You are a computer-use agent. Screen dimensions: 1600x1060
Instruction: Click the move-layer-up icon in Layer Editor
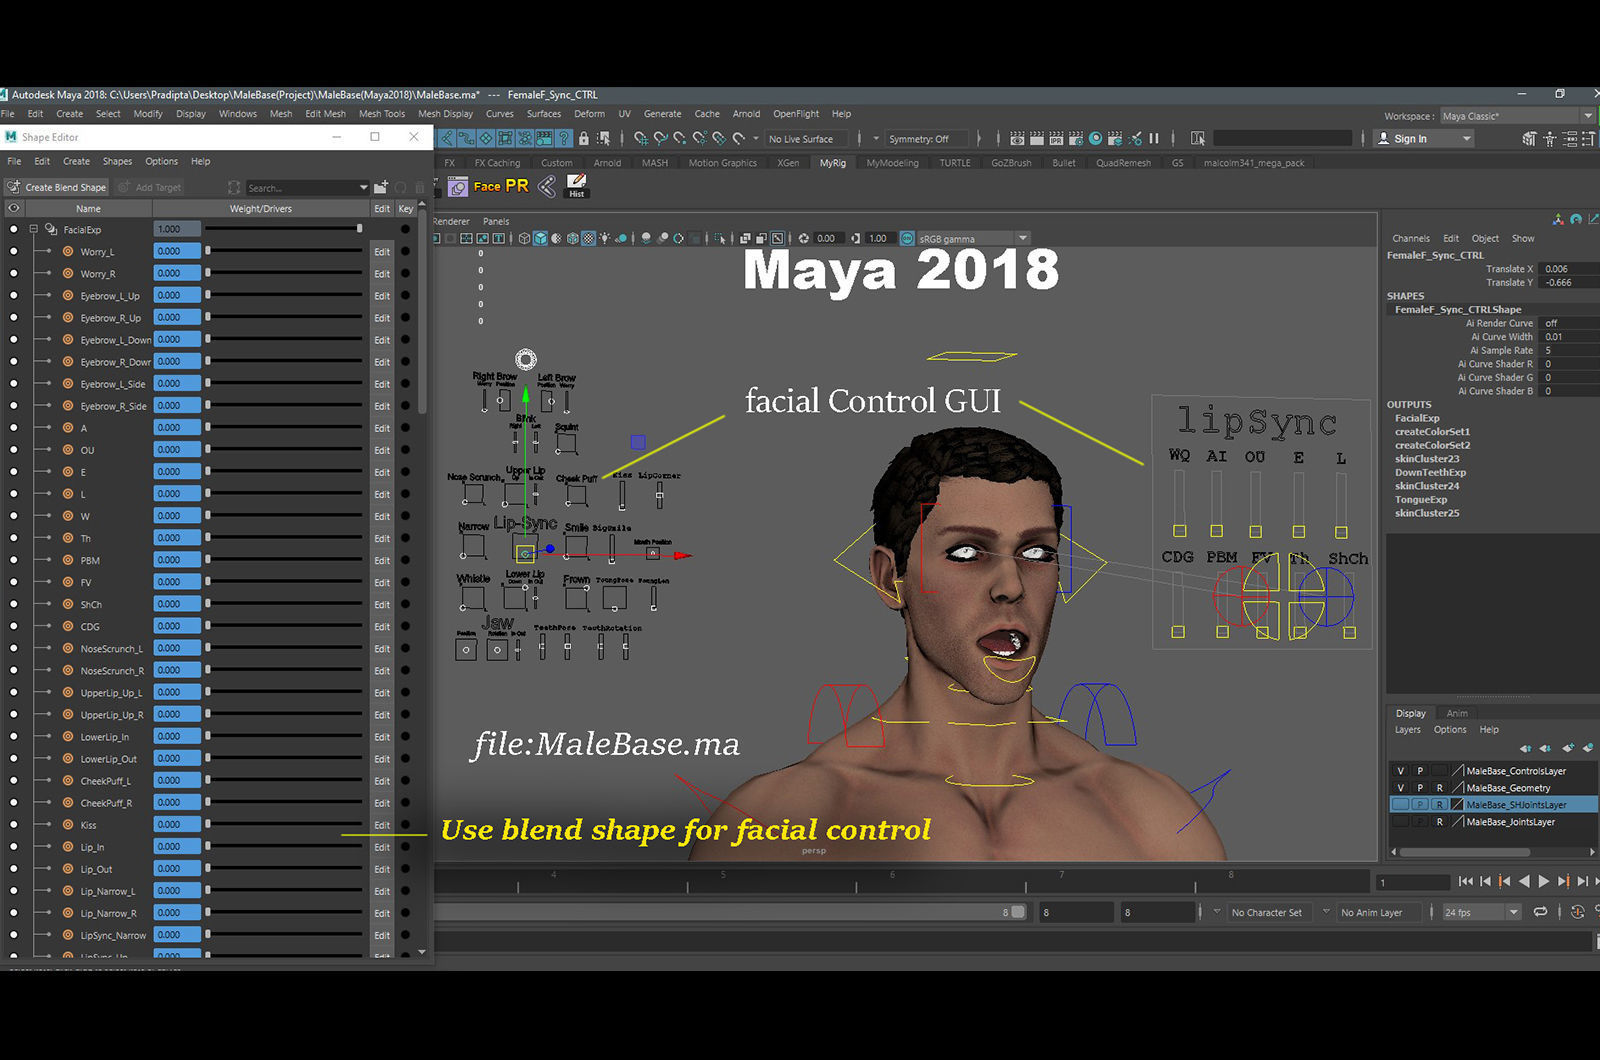pyautogui.click(x=1525, y=748)
